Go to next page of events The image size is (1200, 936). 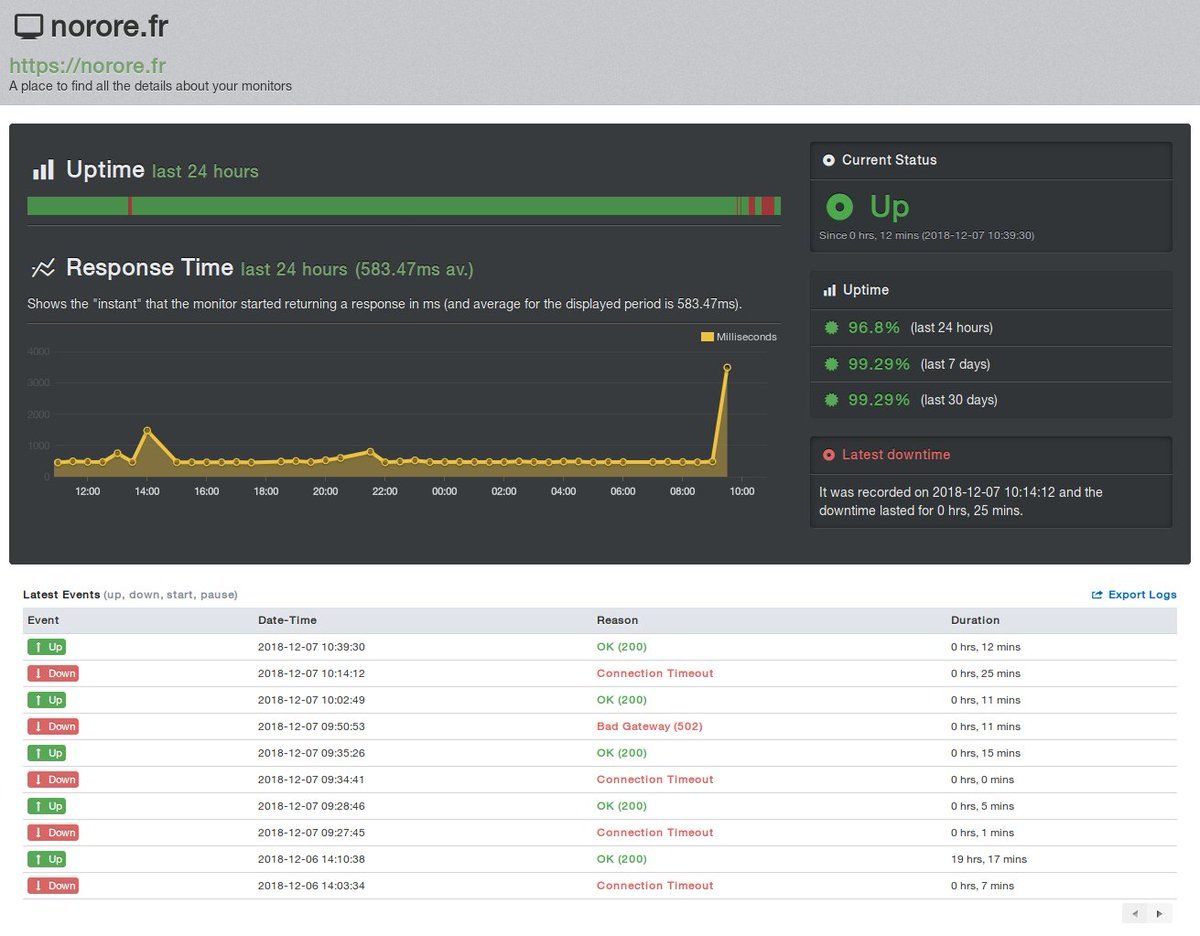(x=1159, y=913)
